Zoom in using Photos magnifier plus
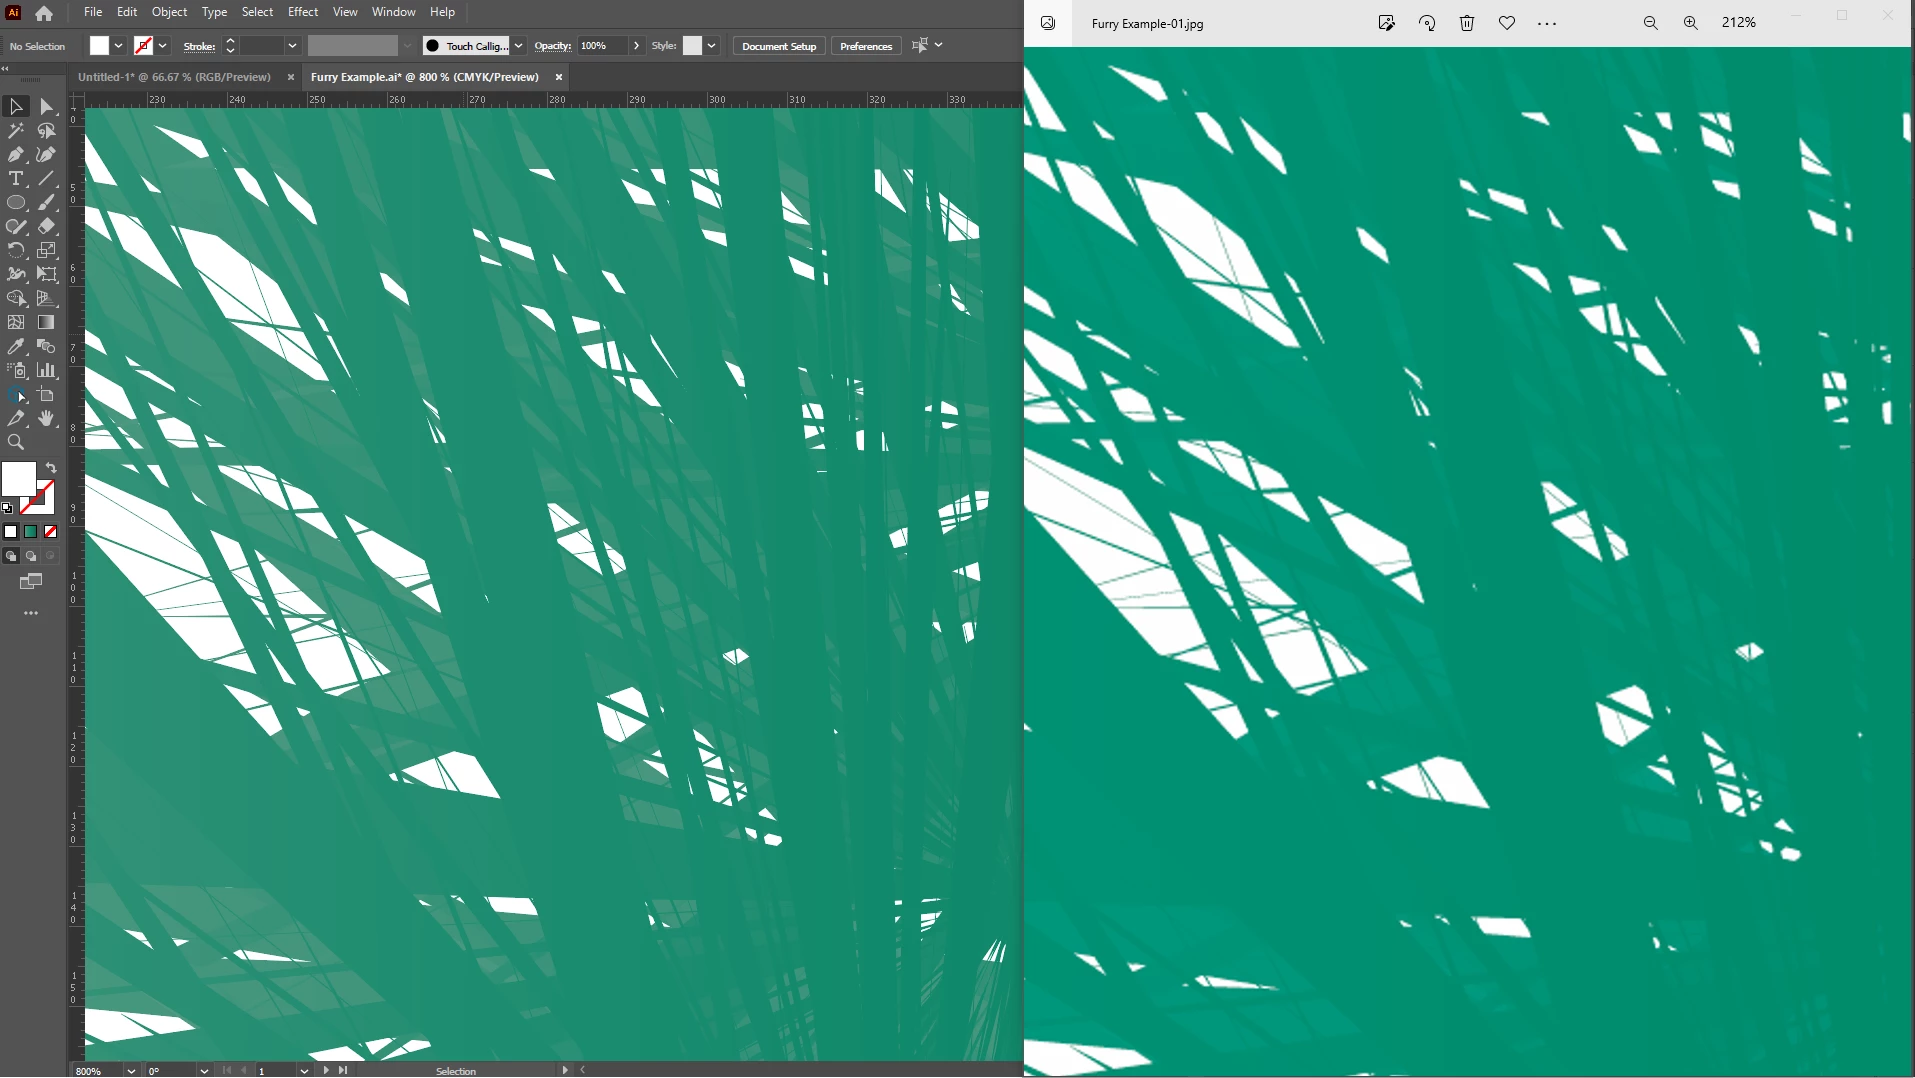Screen dimensions: 1915x1078 [1691, 23]
